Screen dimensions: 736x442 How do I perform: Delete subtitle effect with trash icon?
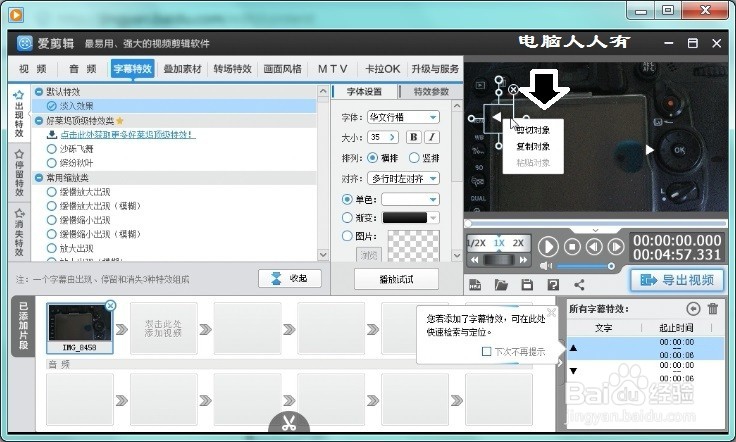point(713,308)
